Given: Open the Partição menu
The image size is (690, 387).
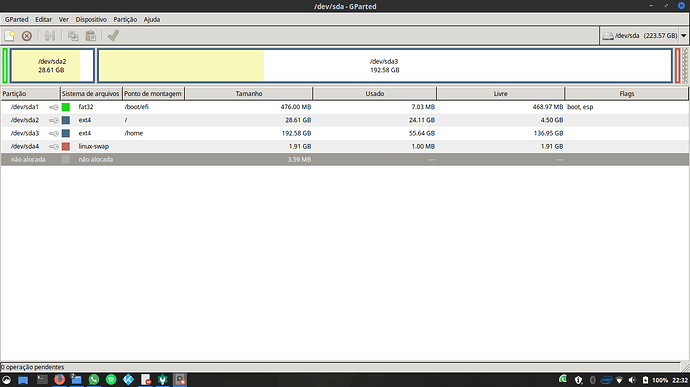Looking at the screenshot, I should click(x=125, y=19).
